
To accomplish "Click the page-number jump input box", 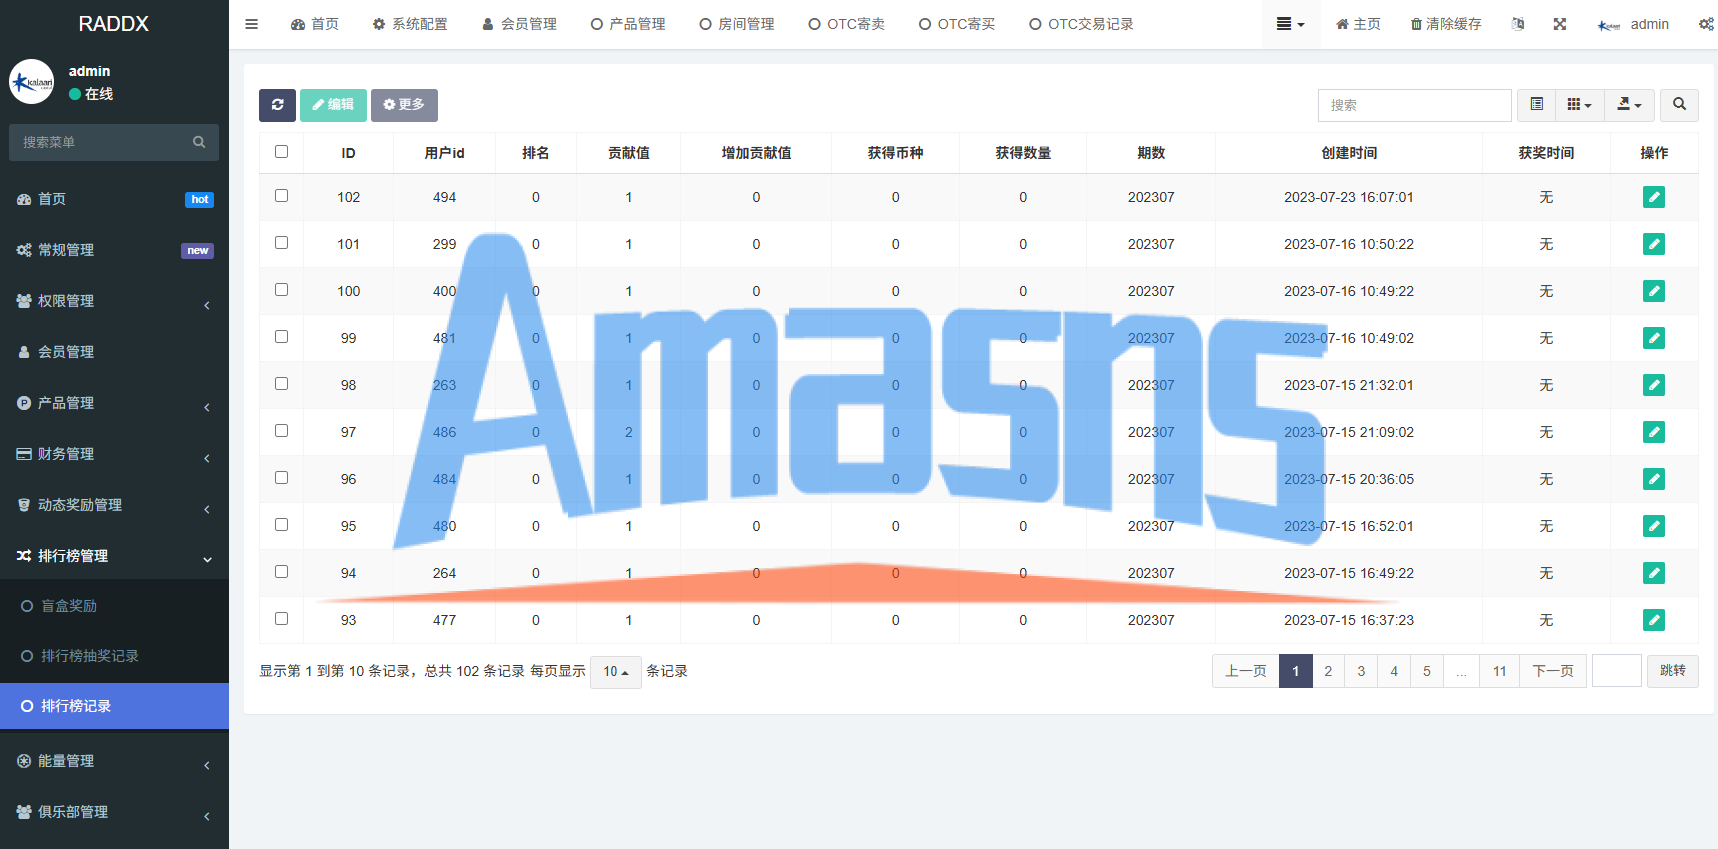I will pos(1616,671).
